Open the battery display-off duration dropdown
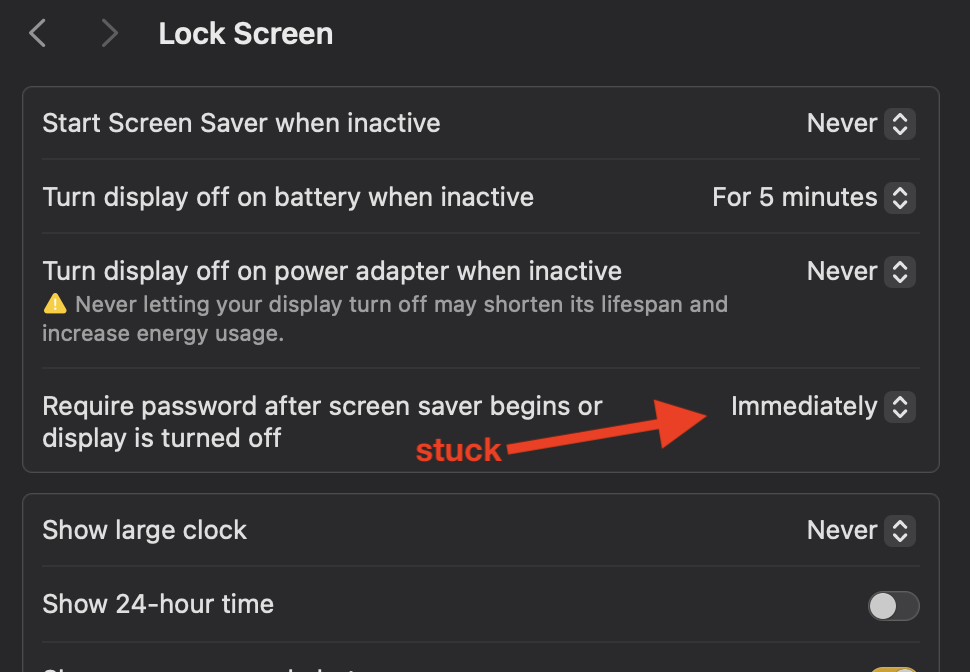 point(810,197)
